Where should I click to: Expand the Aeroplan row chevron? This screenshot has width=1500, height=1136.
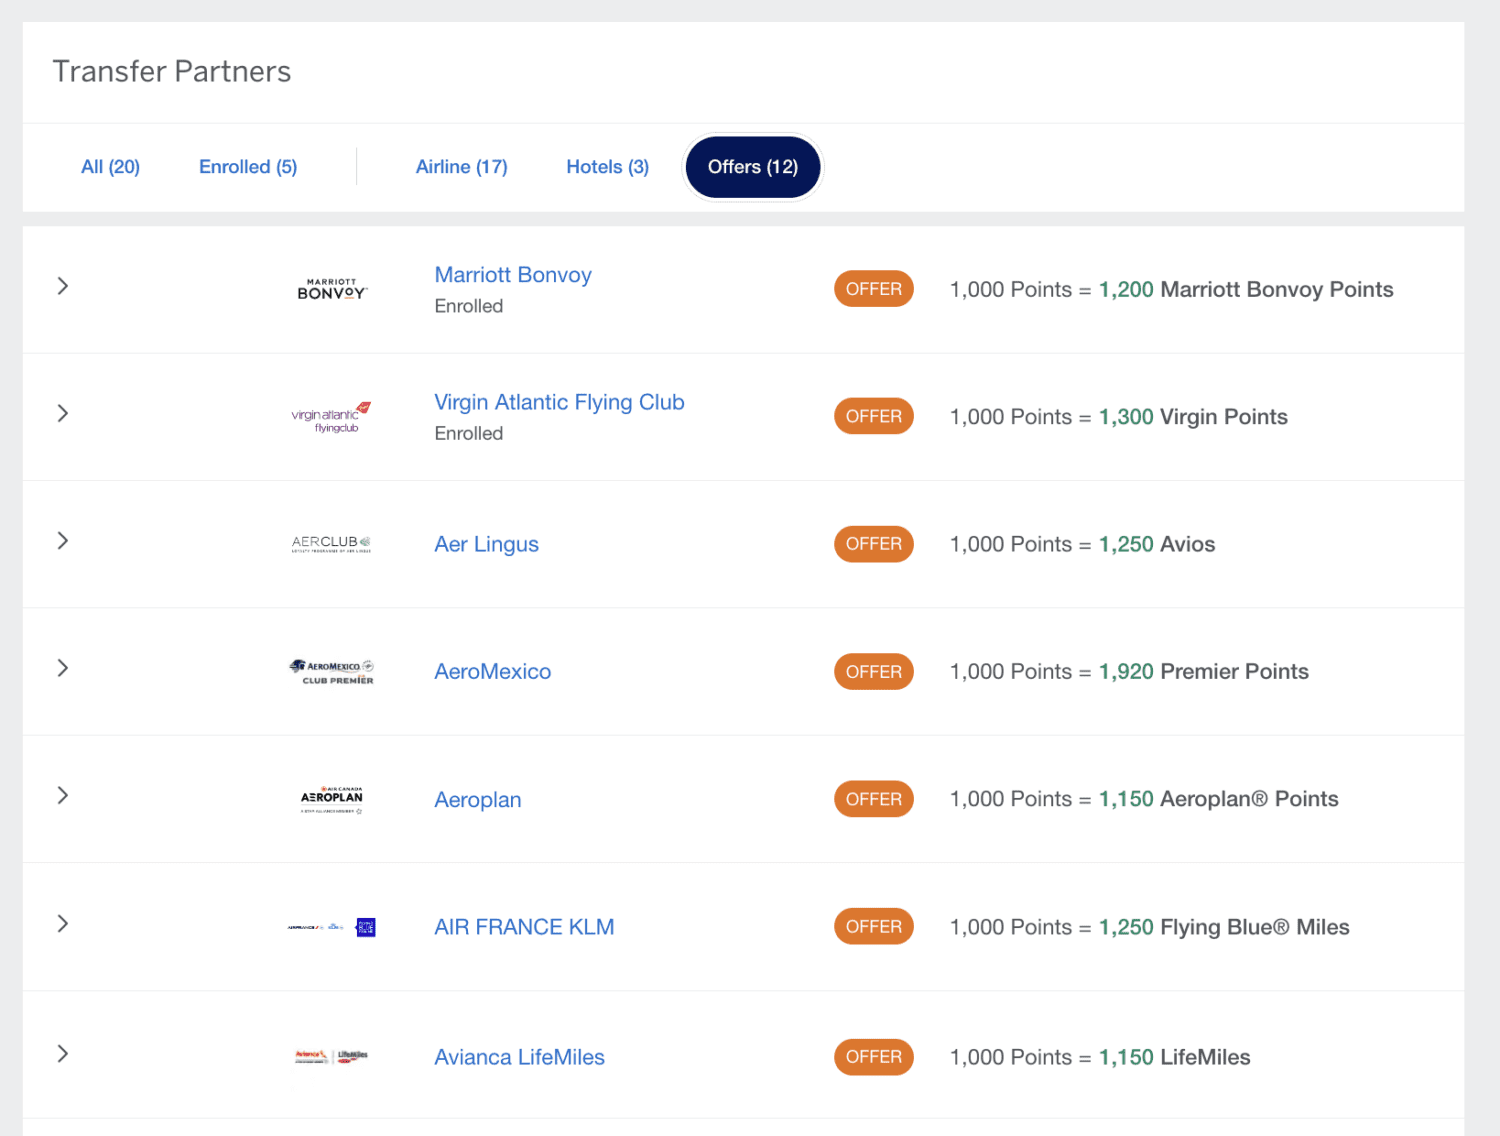[63, 795]
